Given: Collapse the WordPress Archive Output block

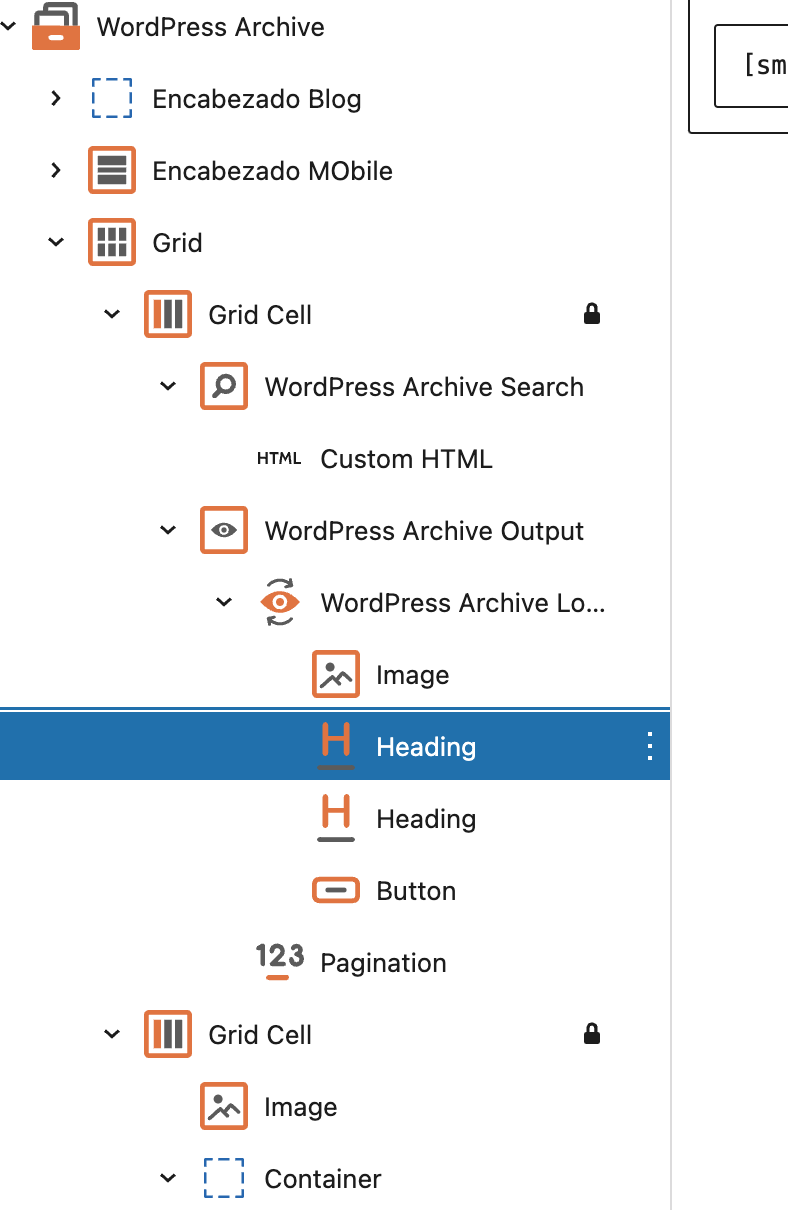Looking at the screenshot, I should click(x=168, y=531).
